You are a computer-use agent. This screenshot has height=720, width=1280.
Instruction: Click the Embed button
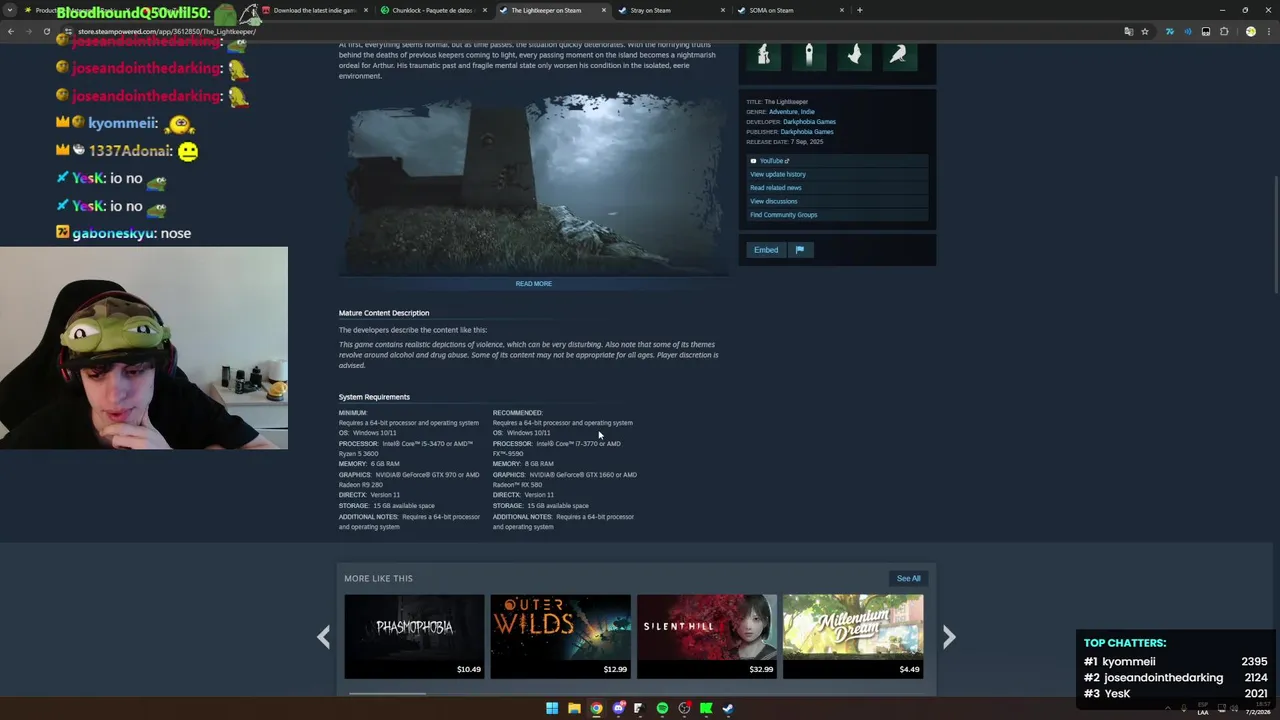tap(766, 250)
